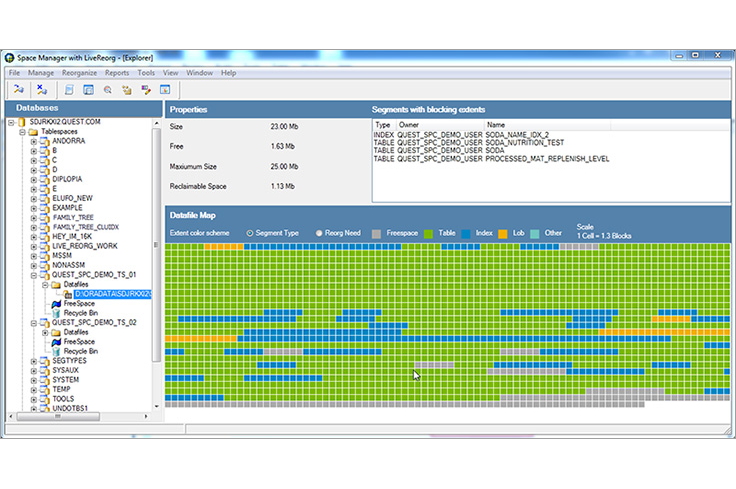Image resolution: width=736 pixels, height=489 pixels.
Task: Select the Reorg Need color scheme radio
Action: click(x=319, y=233)
